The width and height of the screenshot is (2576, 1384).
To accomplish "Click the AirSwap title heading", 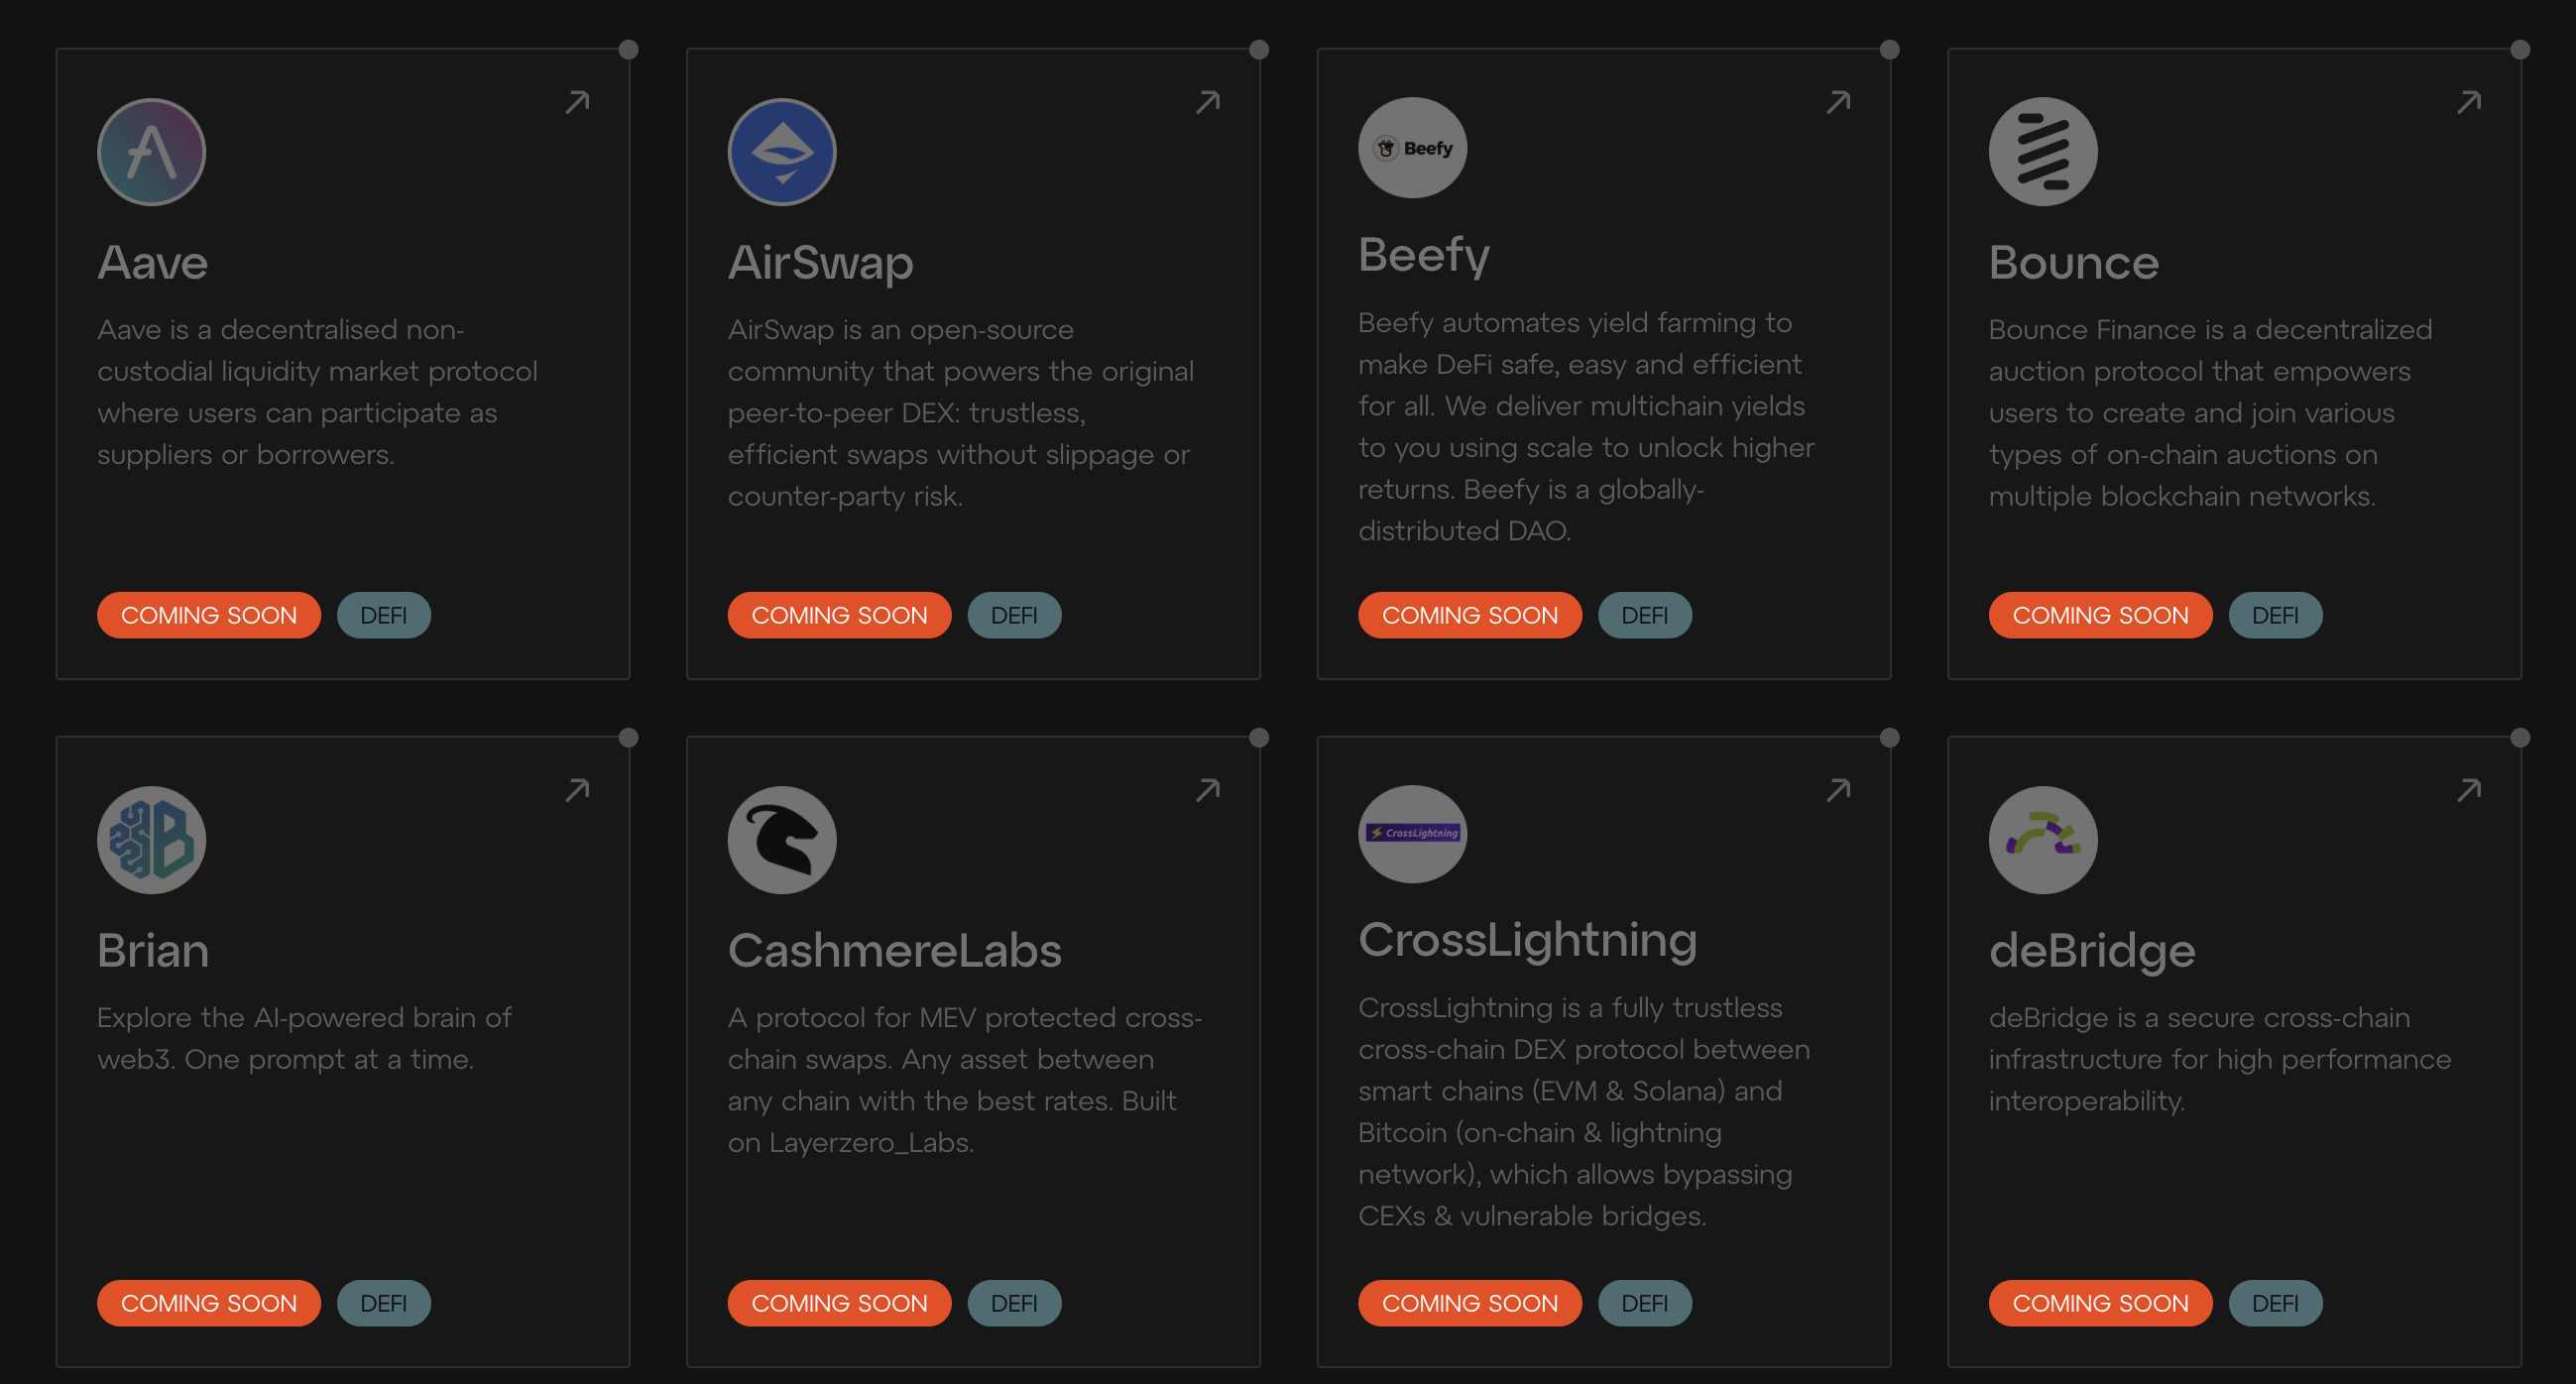I will [x=820, y=262].
